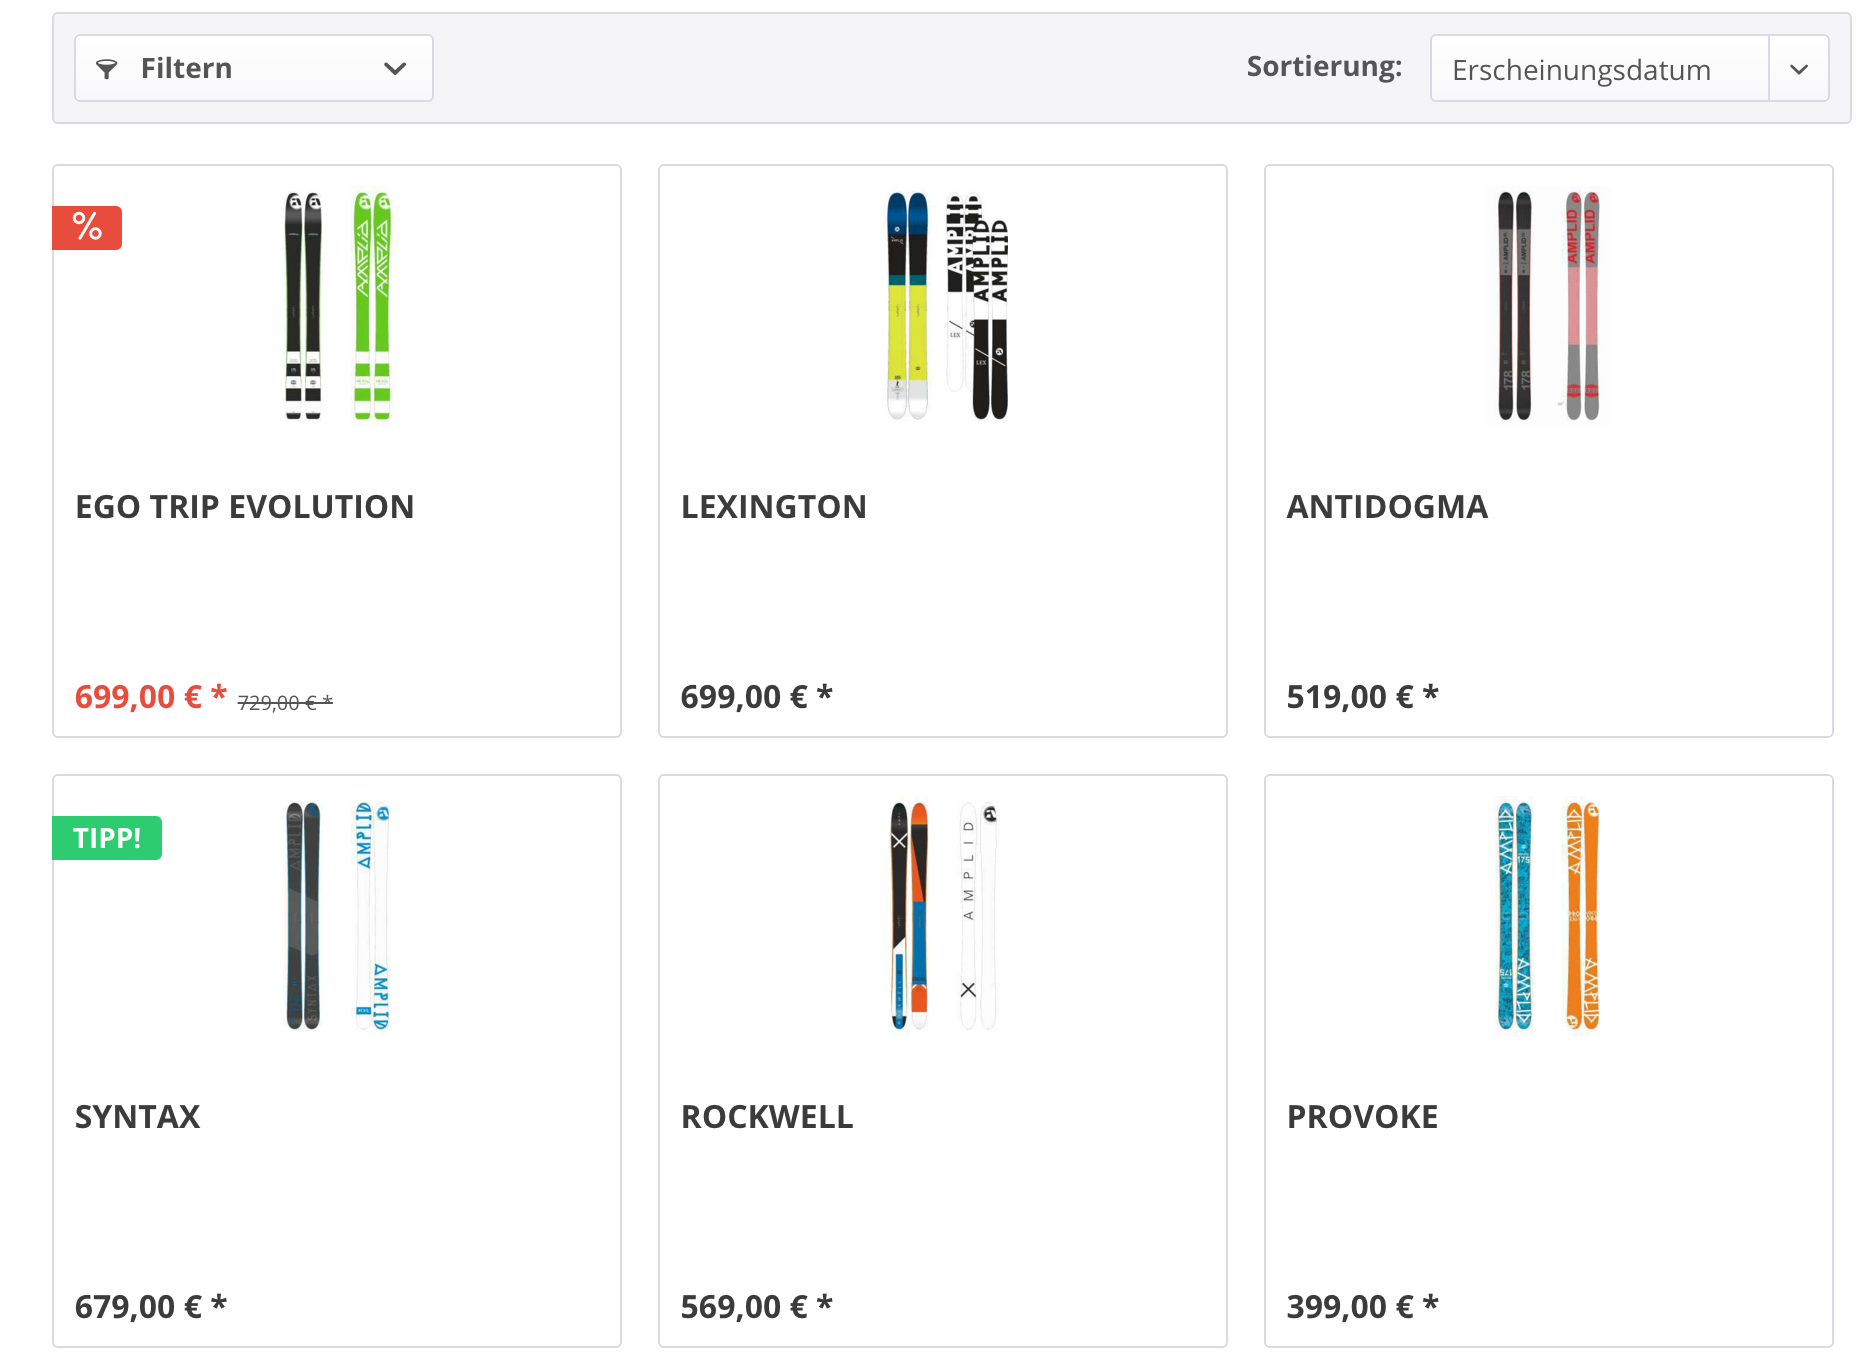
Task: Open the Provoke ski image
Action: pyautogui.click(x=1549, y=916)
